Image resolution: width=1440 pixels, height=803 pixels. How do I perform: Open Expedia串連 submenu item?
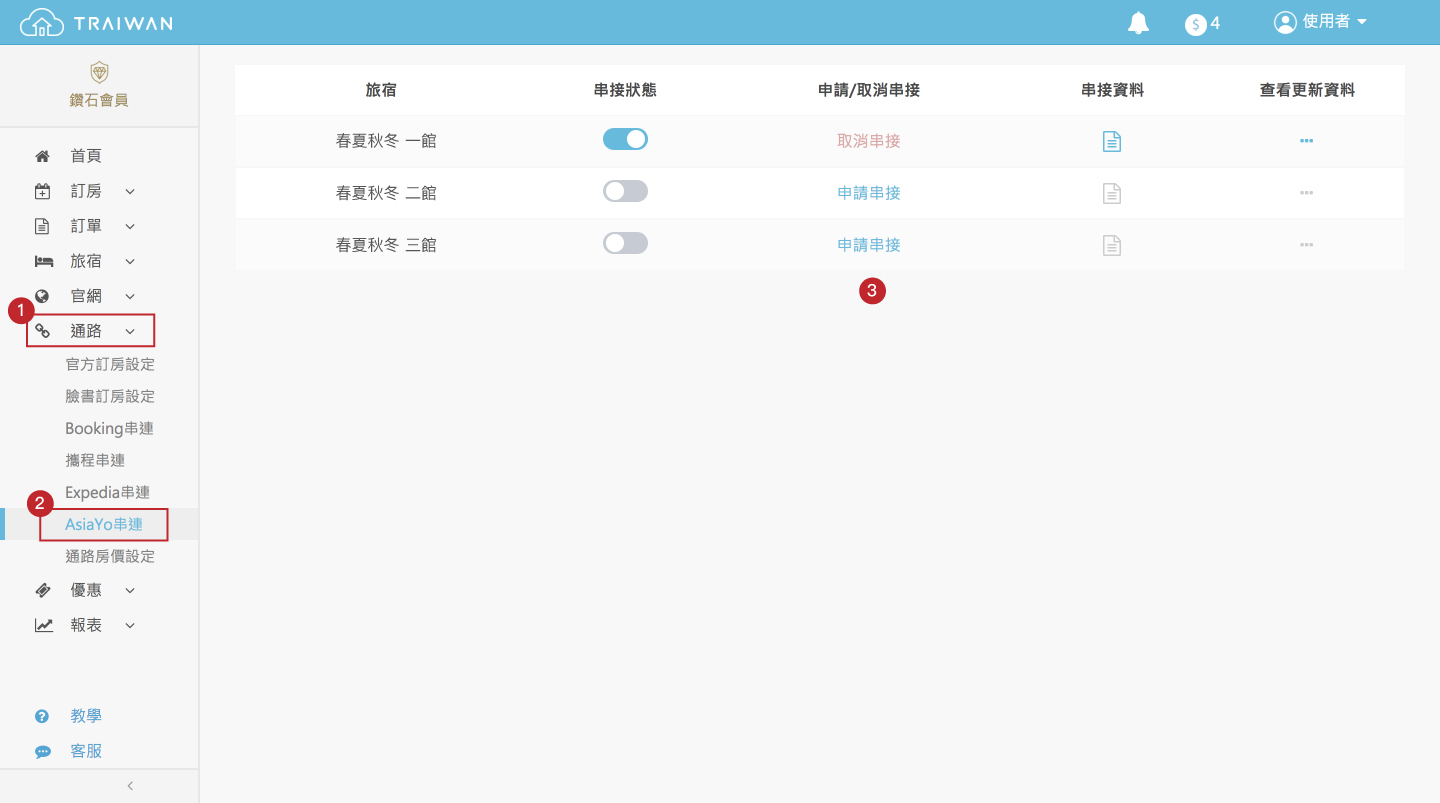pyautogui.click(x=107, y=492)
